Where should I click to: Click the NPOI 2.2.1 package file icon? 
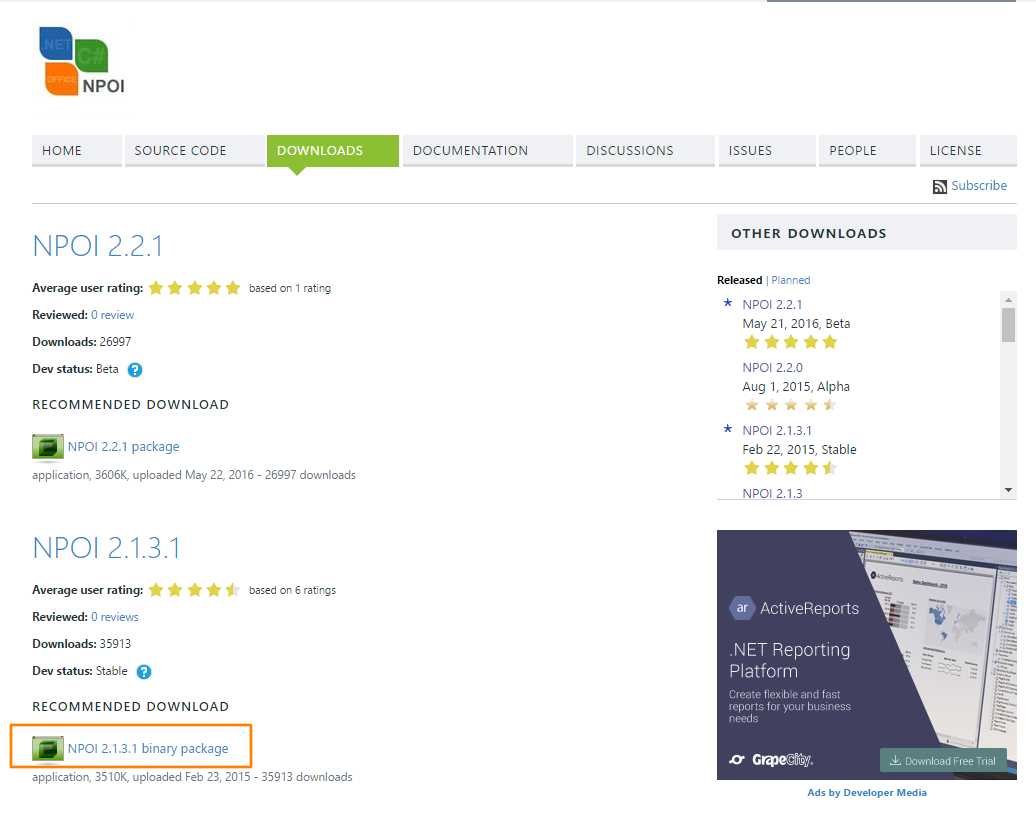click(48, 447)
